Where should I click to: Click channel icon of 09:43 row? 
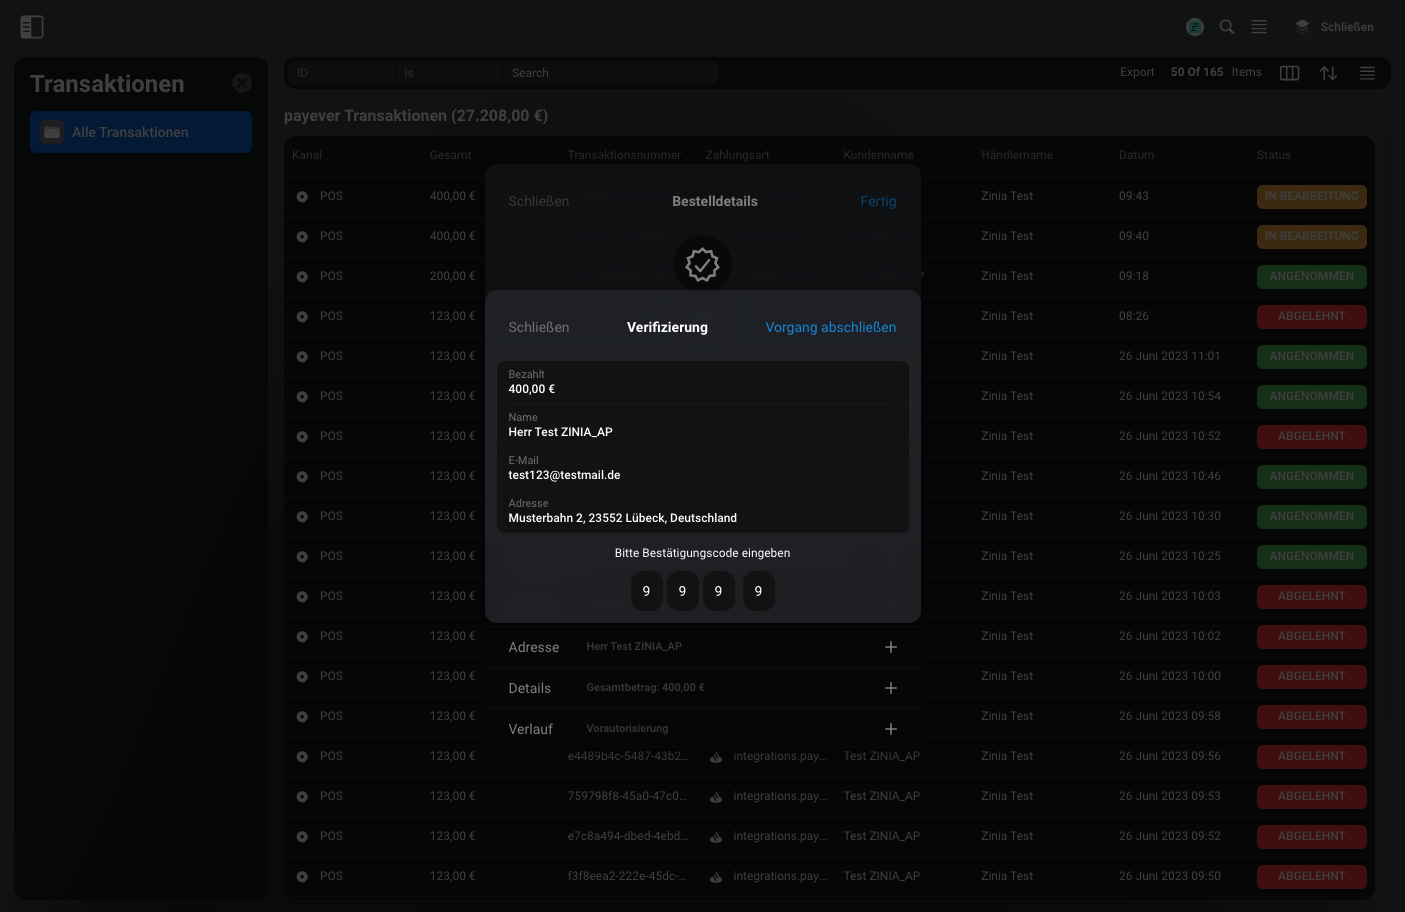tap(302, 197)
